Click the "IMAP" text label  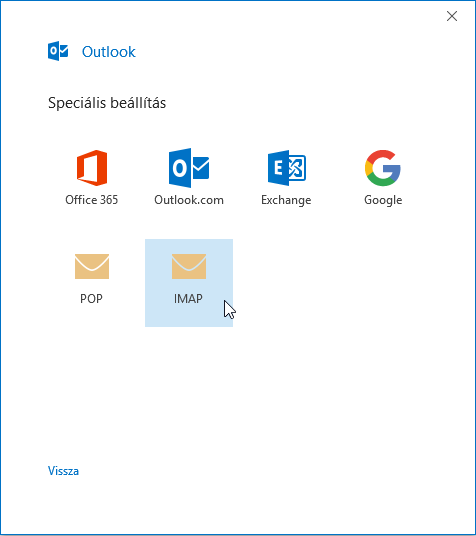pos(188,298)
